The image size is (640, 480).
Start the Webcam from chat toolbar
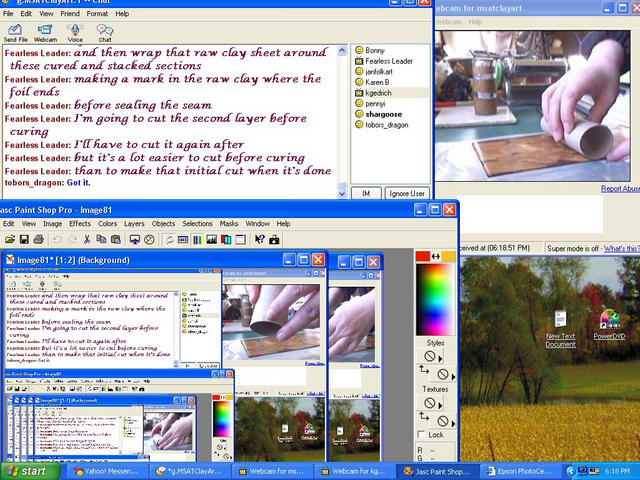pyautogui.click(x=45, y=33)
